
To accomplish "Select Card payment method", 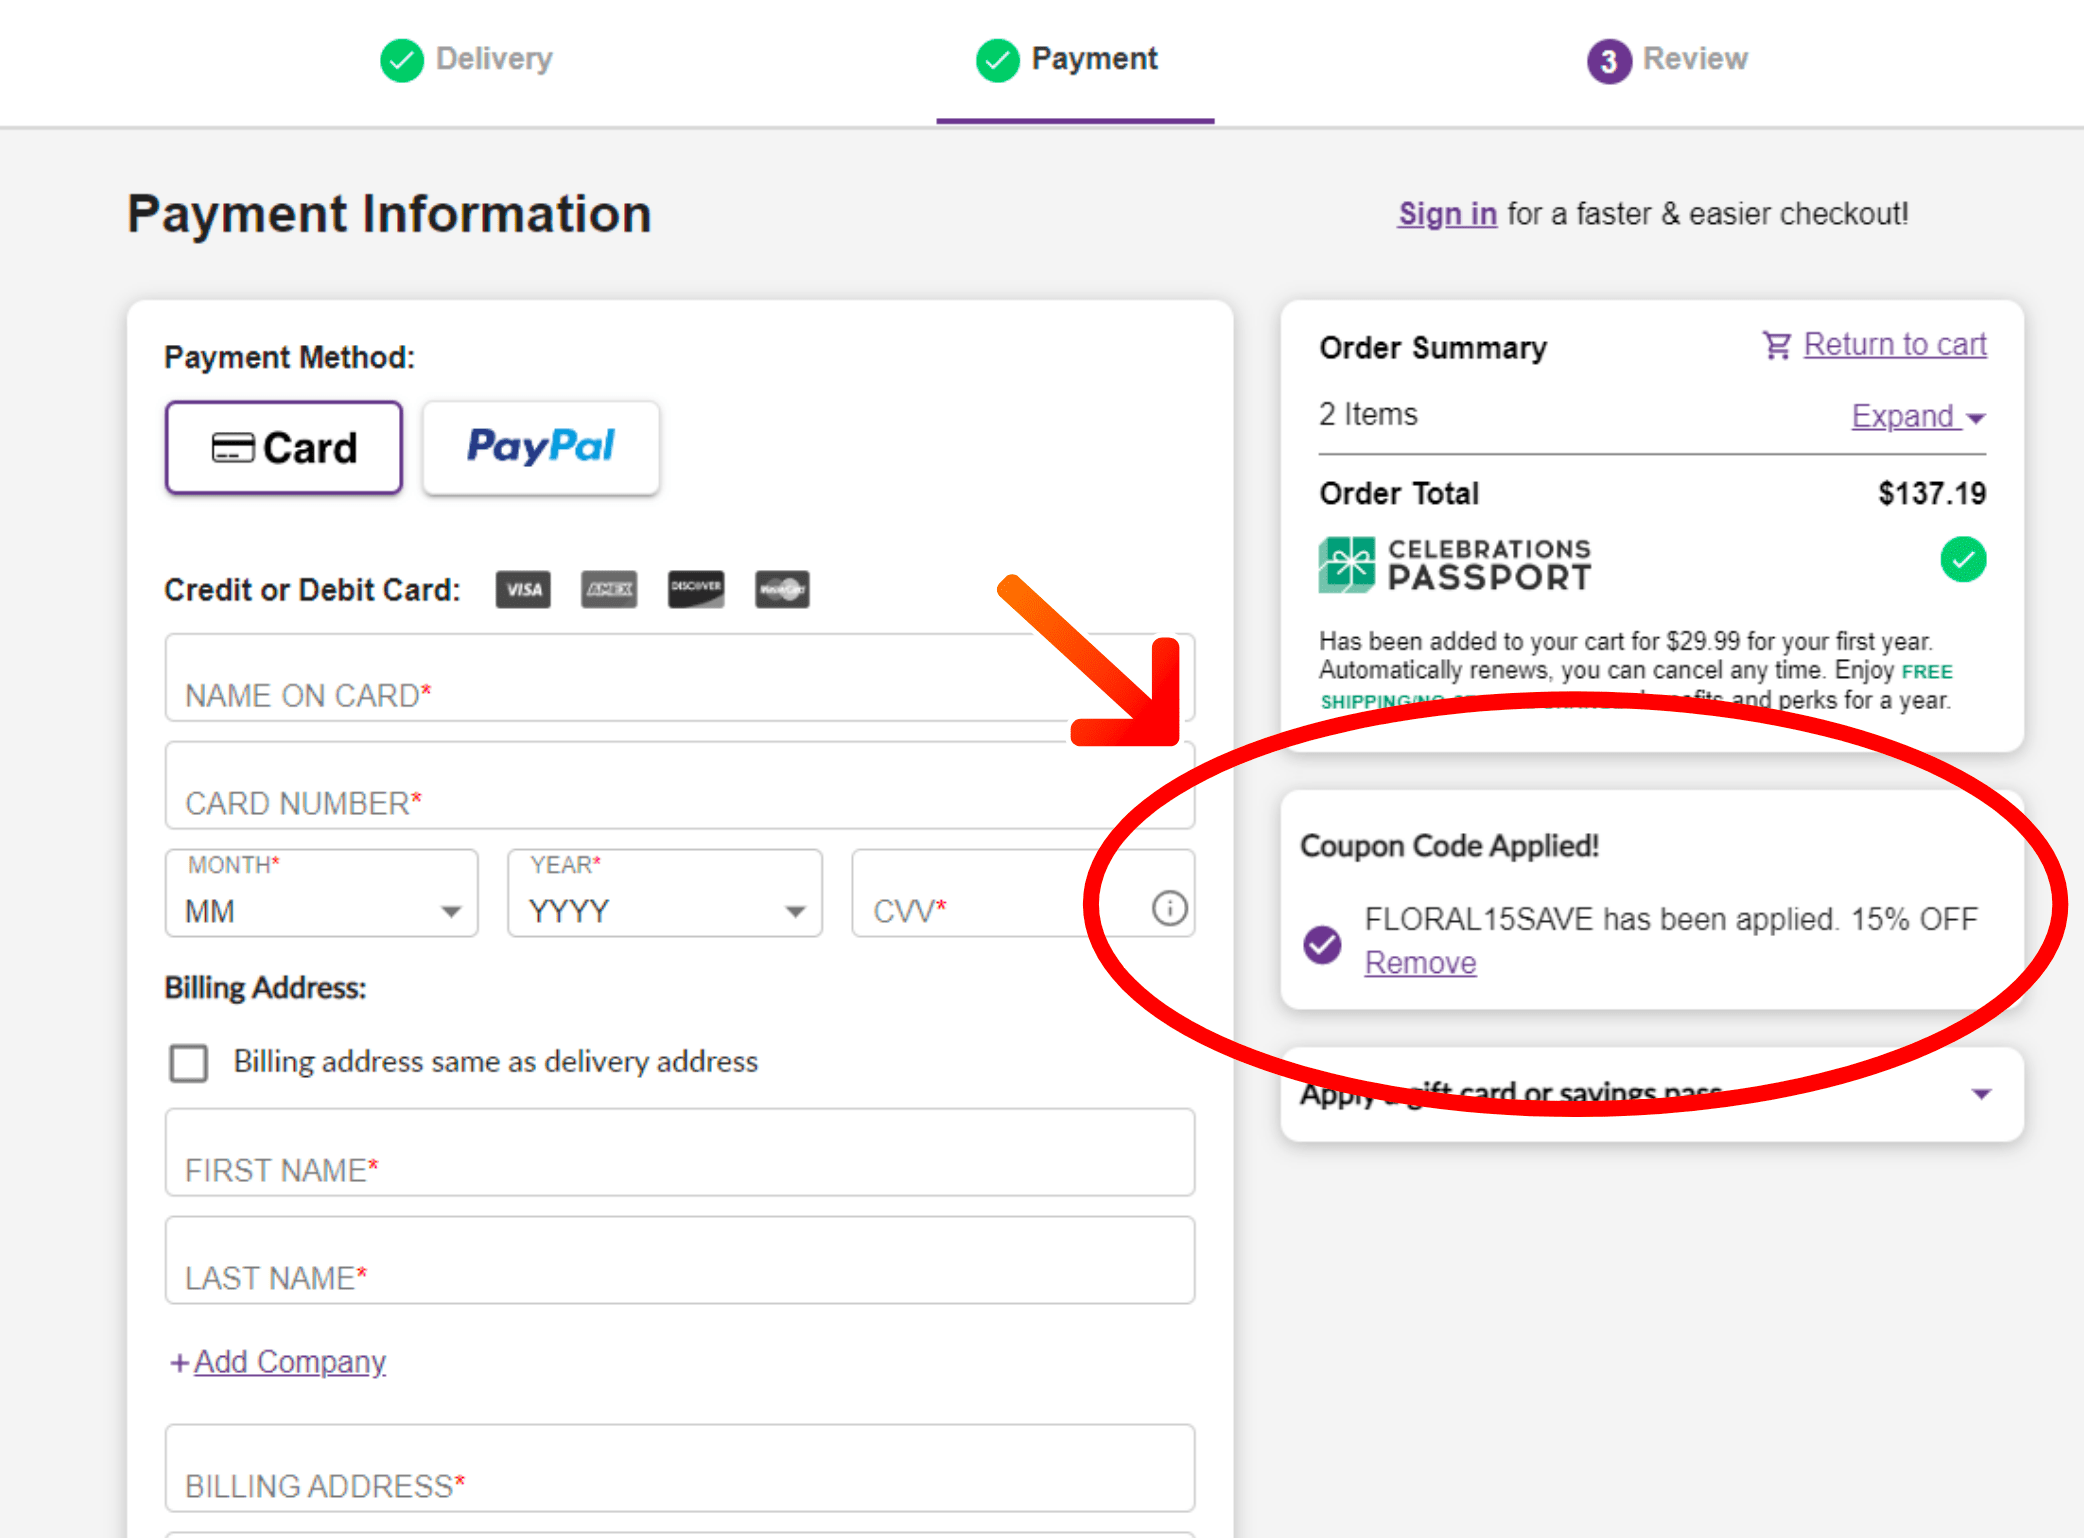I will click(284, 448).
